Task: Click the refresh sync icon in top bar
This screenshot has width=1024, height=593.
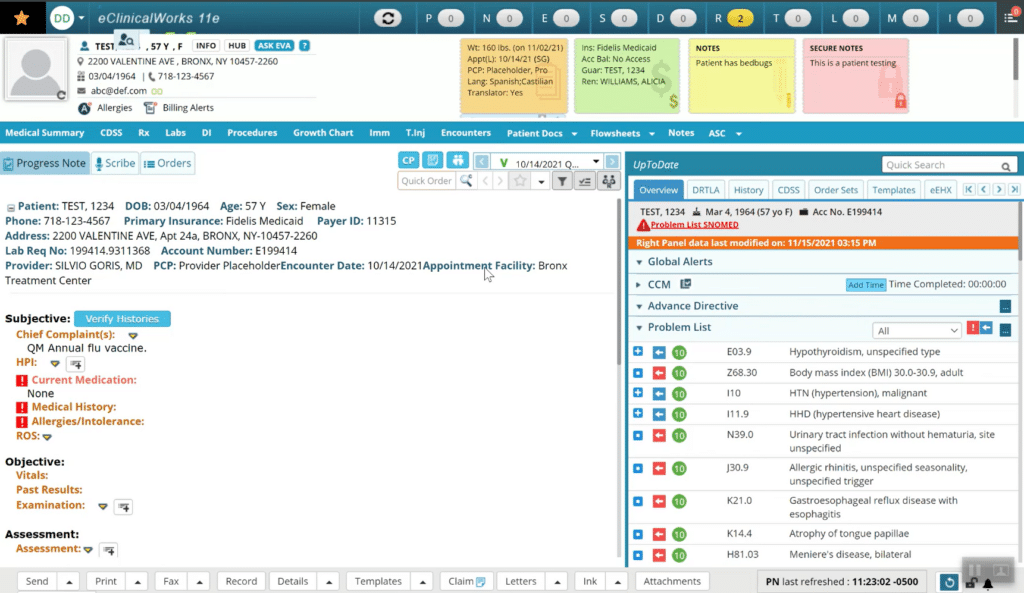Action: pos(387,18)
